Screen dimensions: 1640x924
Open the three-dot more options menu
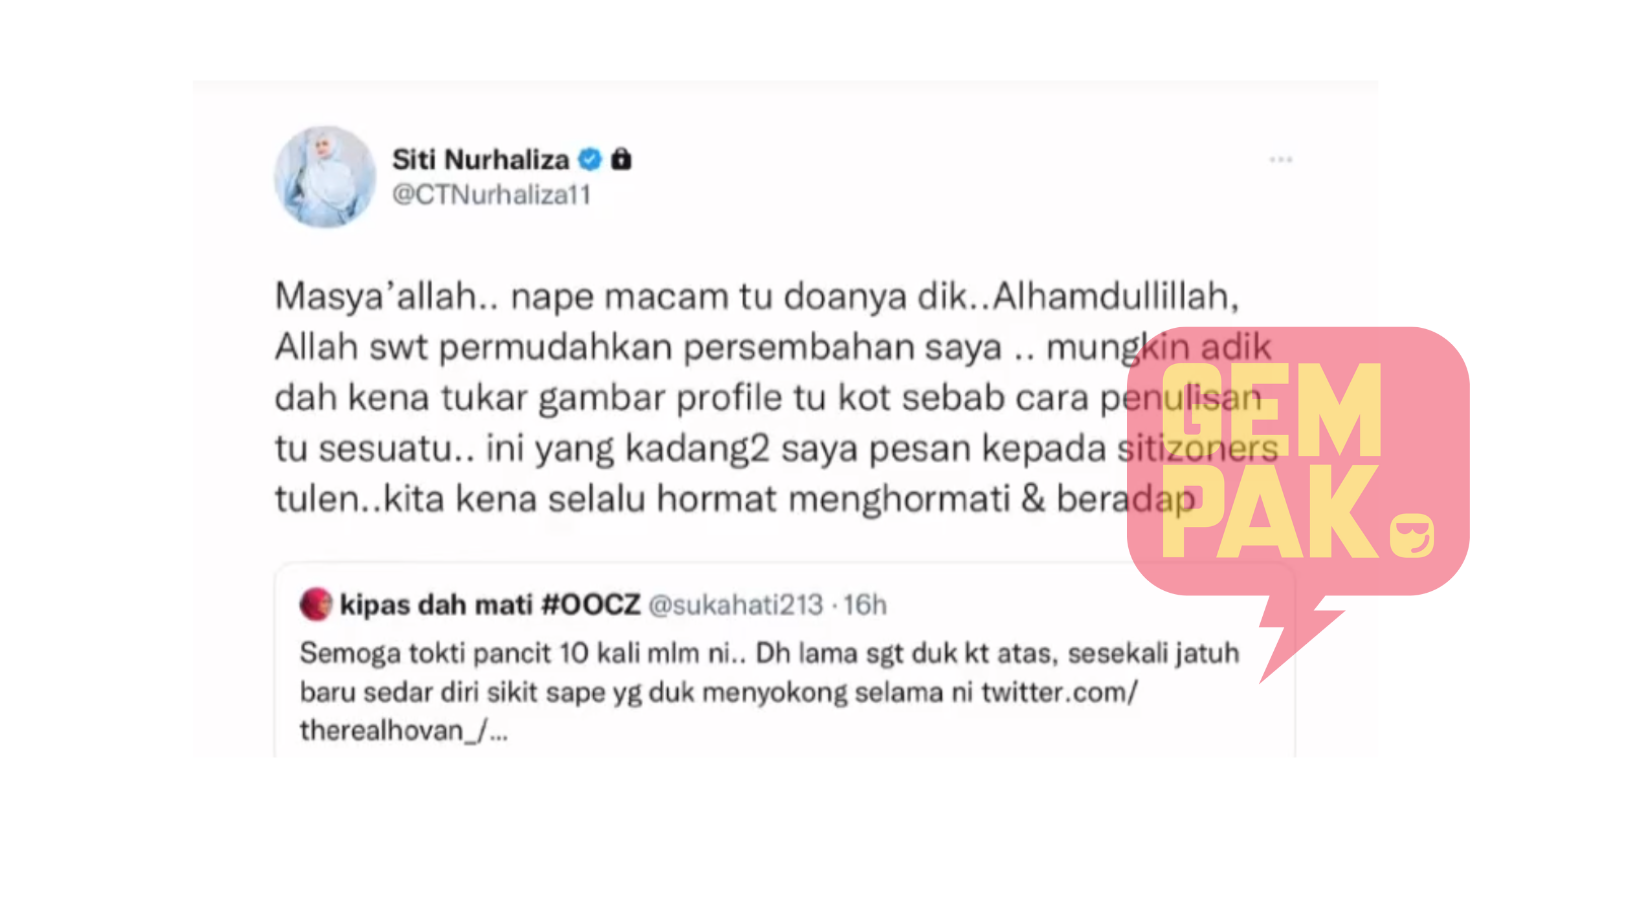pyautogui.click(x=1281, y=160)
